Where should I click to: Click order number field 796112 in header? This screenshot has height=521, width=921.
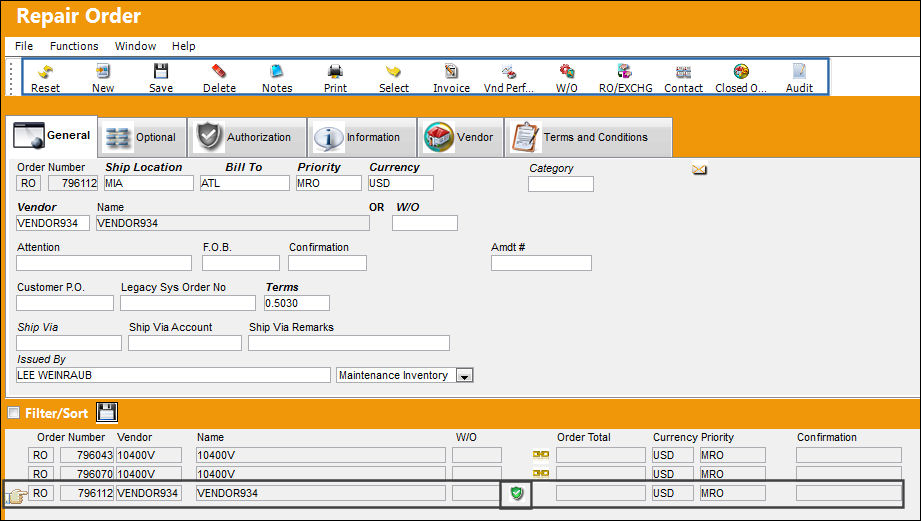(73, 183)
